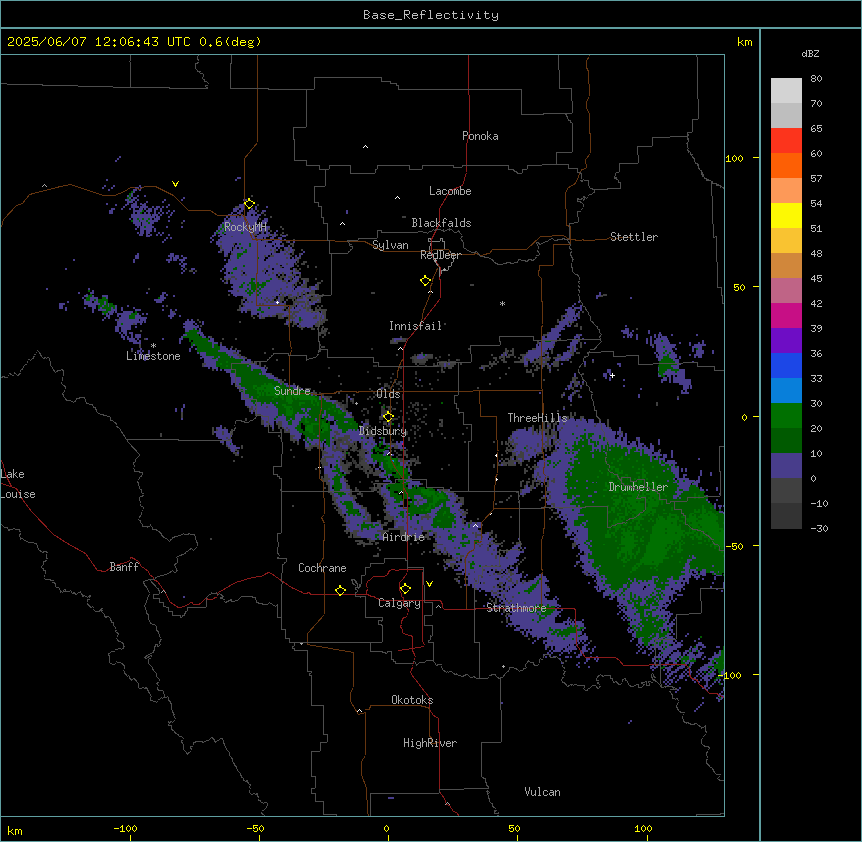Pick the orange 57-60 dBZ legend swatch
Viewport: 862px width, 842px height.
[786, 165]
